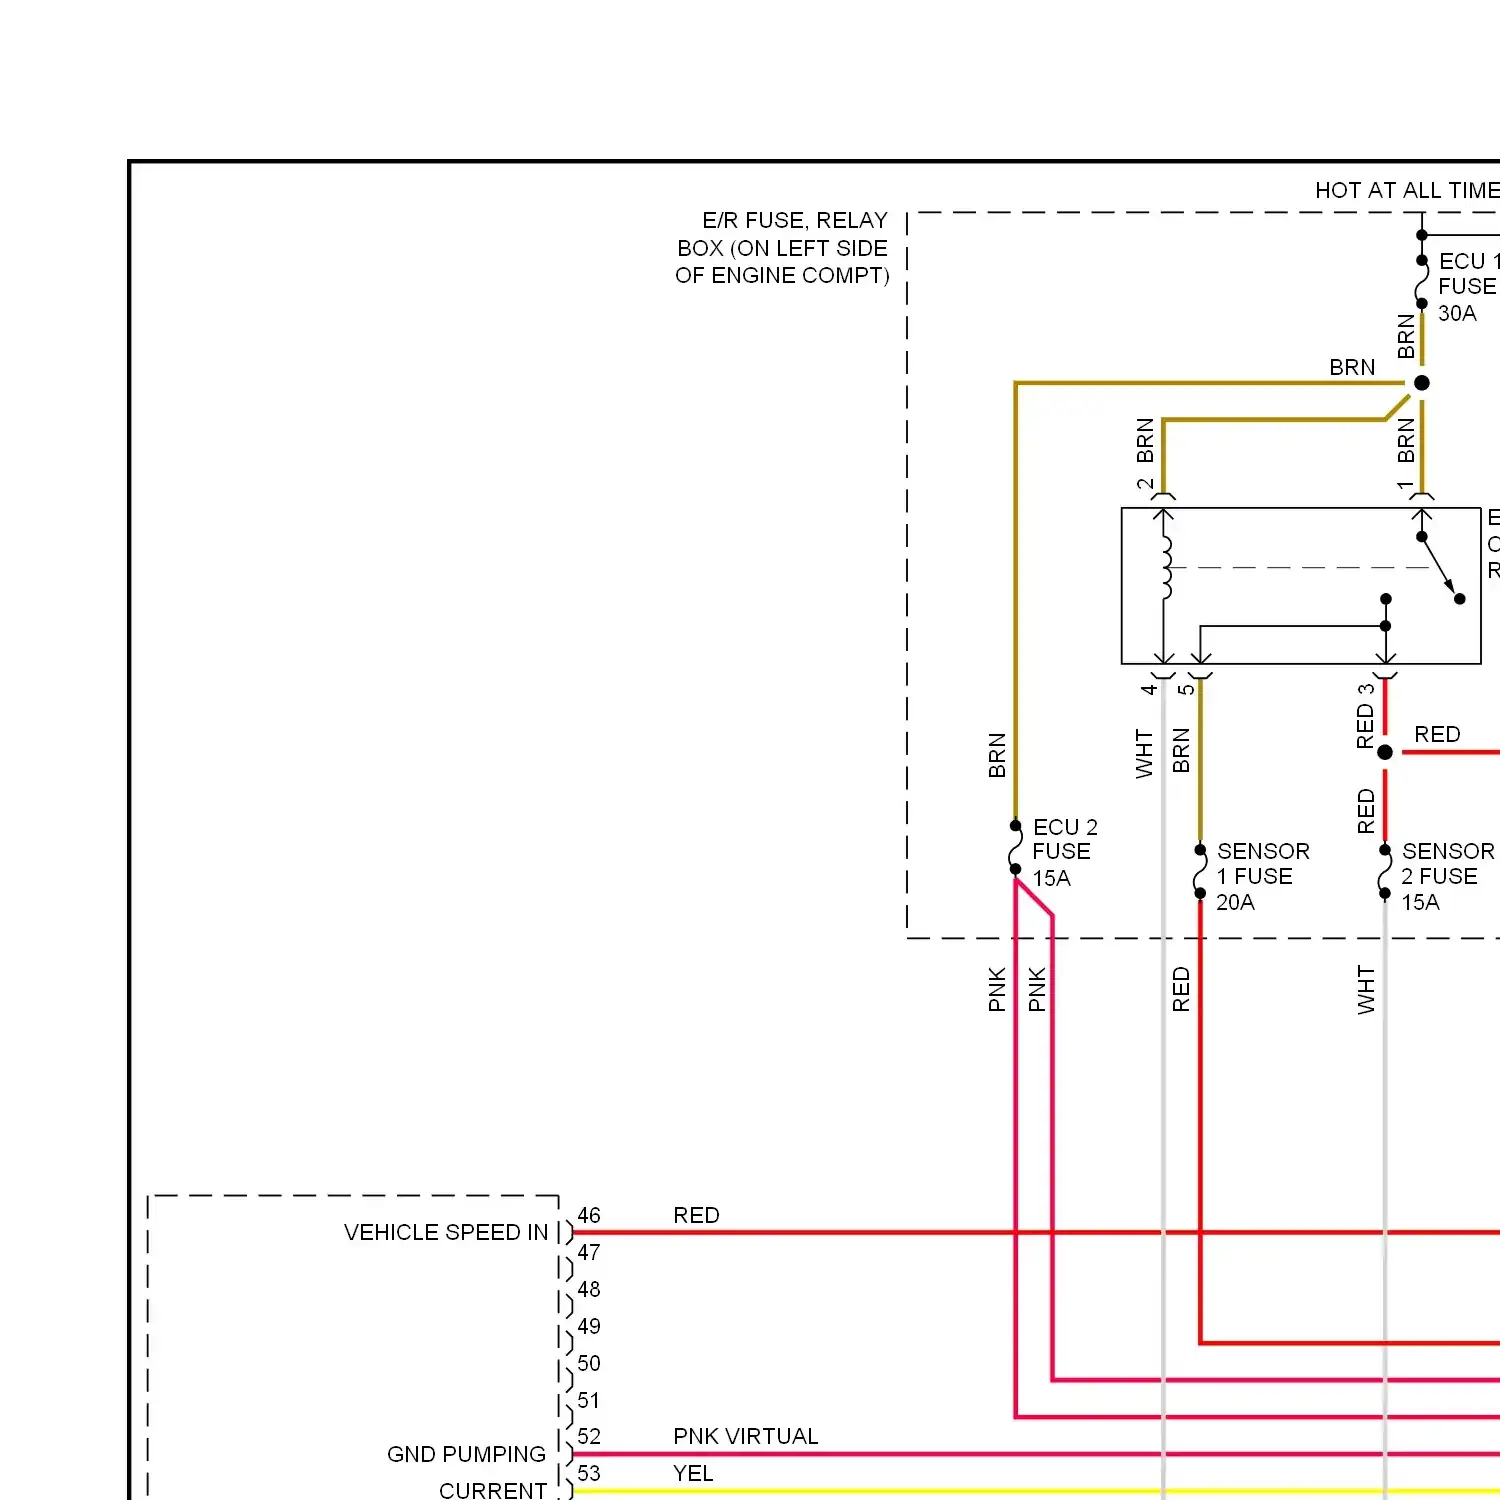Click the ECU 2 fuse symbol
Image resolution: width=1500 pixels, height=1500 pixels.
(x=1016, y=847)
